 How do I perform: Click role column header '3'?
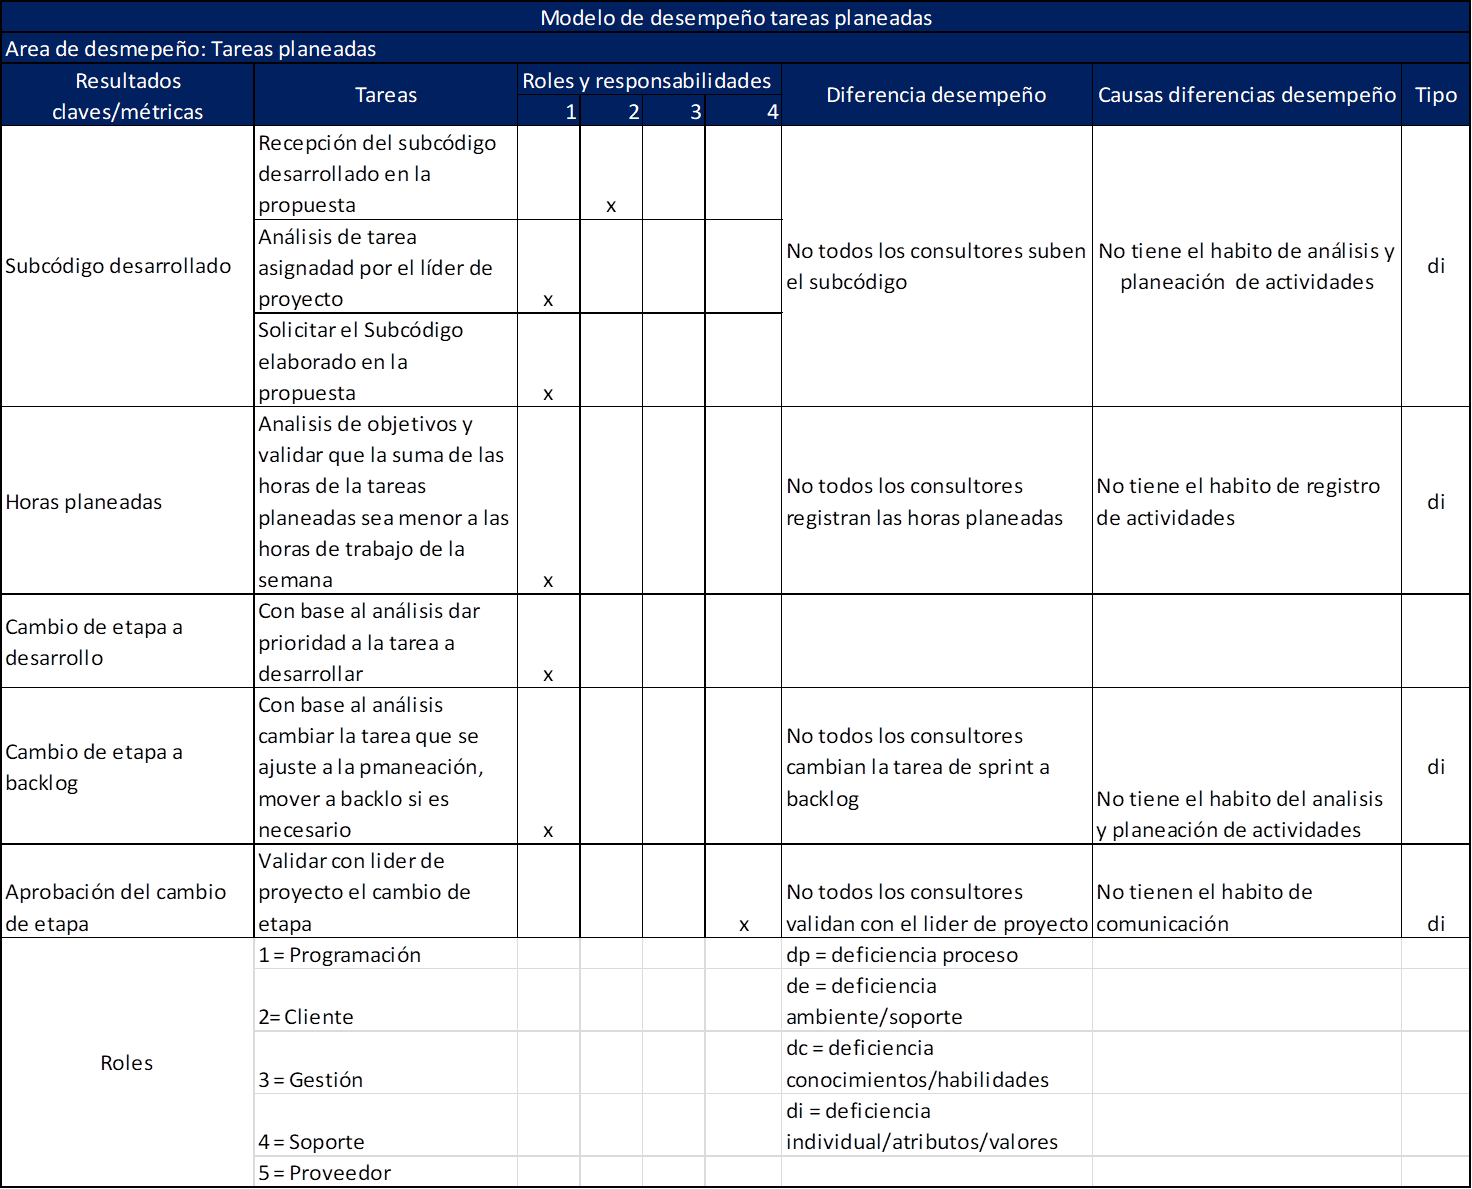(x=674, y=112)
